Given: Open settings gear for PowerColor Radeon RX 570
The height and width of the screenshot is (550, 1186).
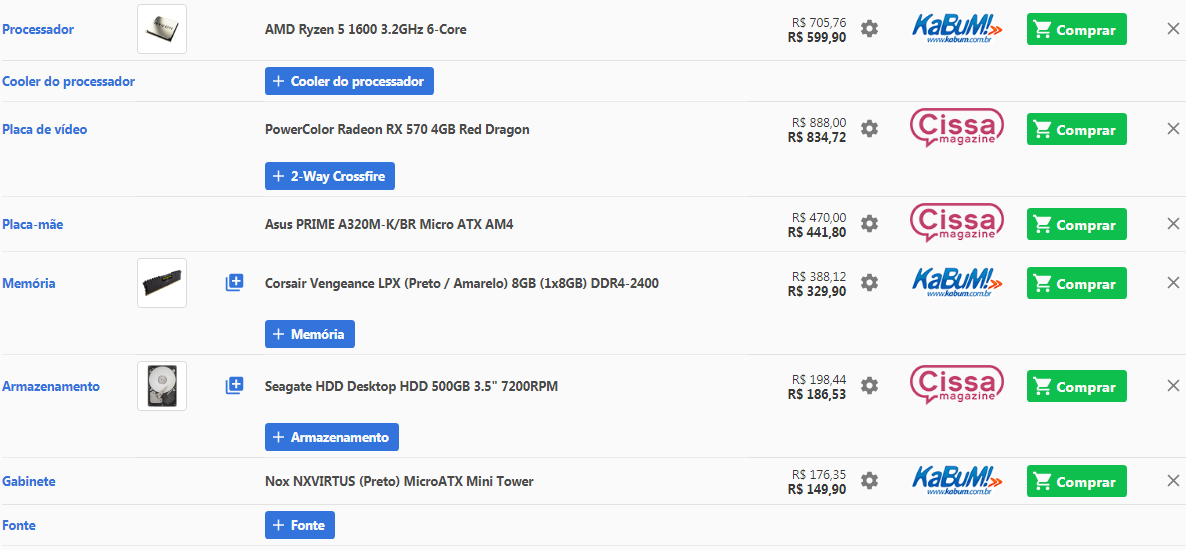Looking at the screenshot, I should pos(870,129).
